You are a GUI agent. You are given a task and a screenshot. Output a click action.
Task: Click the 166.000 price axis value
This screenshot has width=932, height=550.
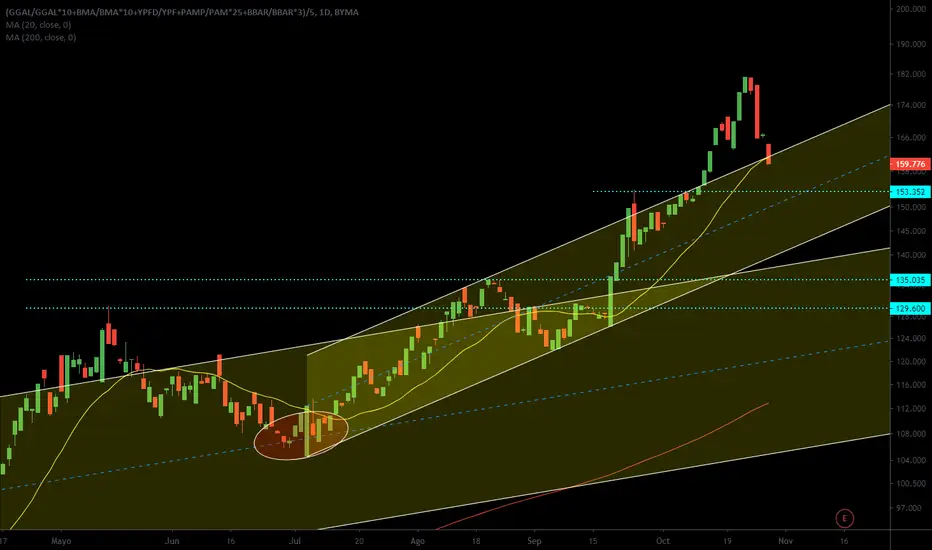911,137
